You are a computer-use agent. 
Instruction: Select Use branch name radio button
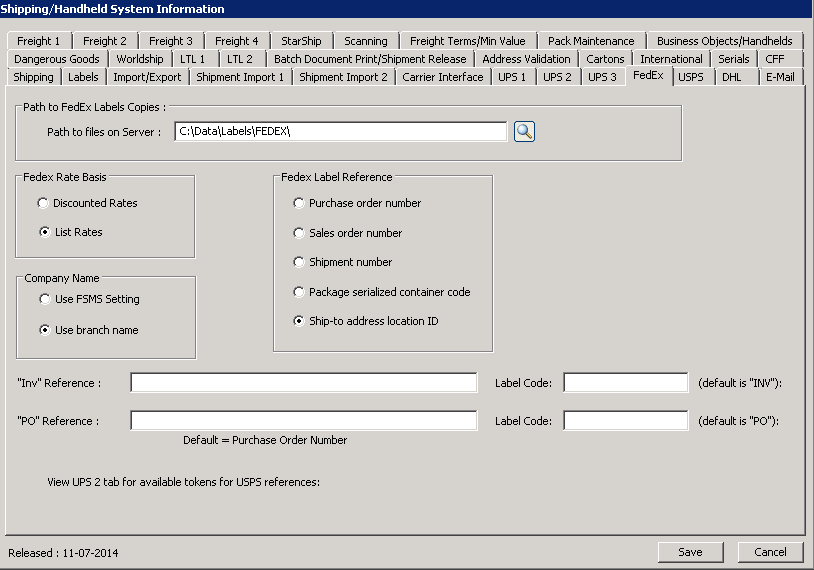point(43,330)
